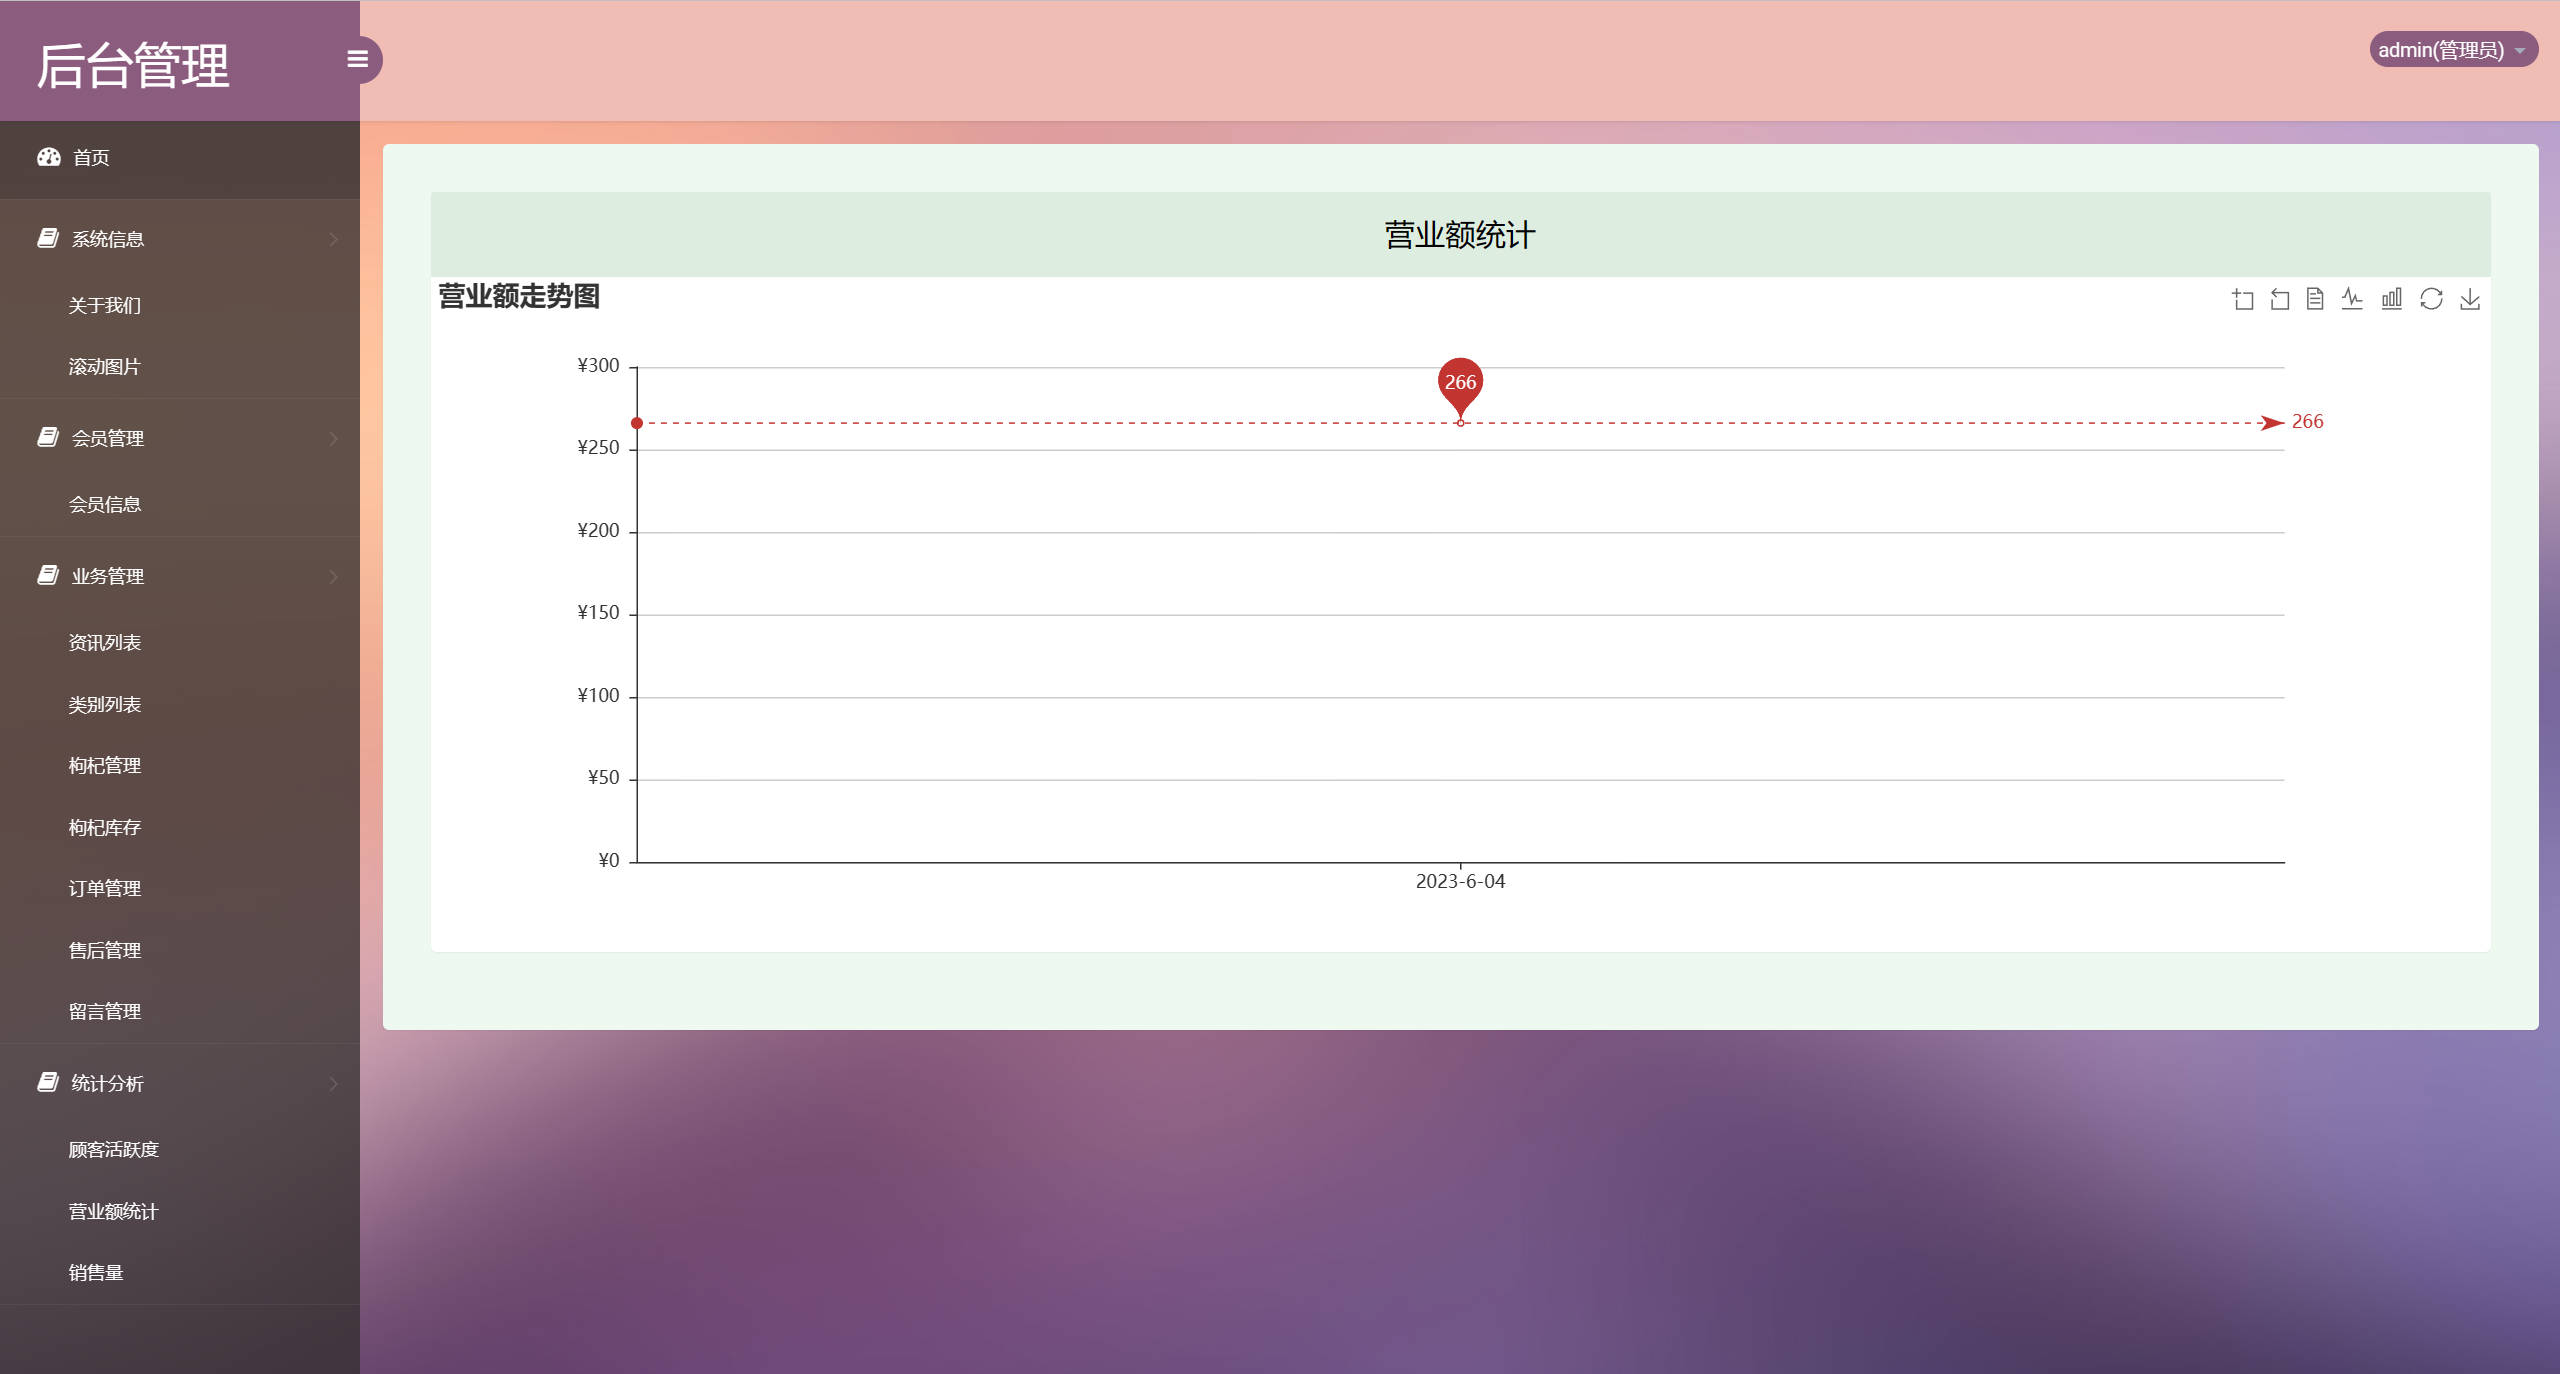Click the chart area zoom tool
This screenshot has width=2560, height=1374.
(x=2243, y=299)
